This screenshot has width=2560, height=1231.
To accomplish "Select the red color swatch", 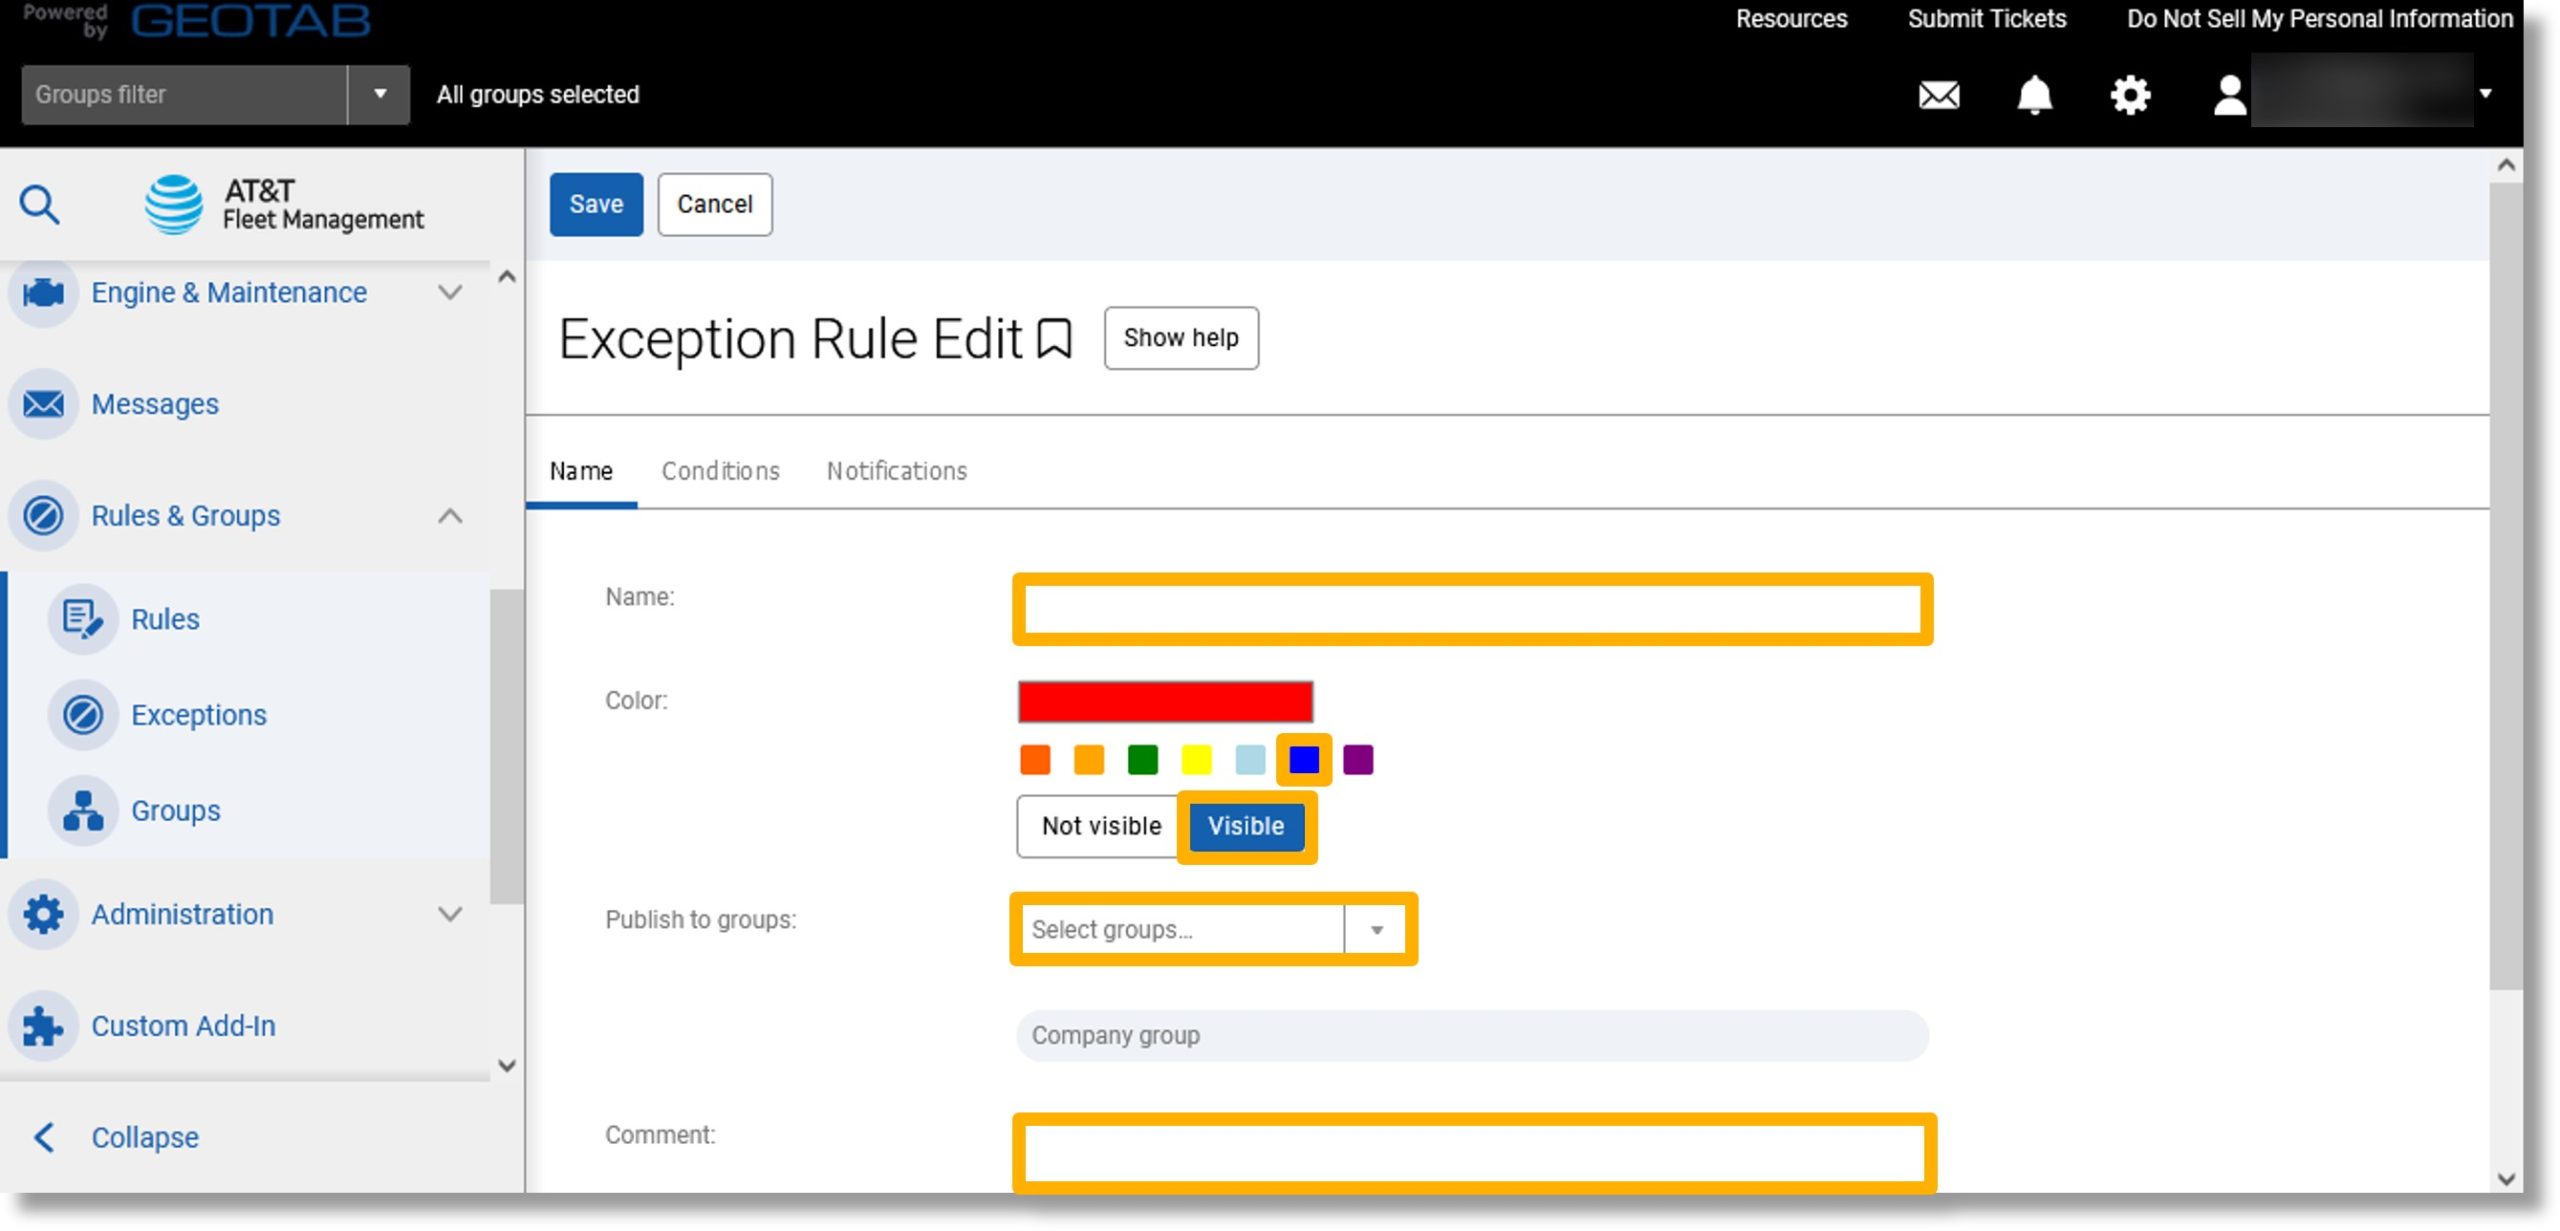I will [1166, 700].
